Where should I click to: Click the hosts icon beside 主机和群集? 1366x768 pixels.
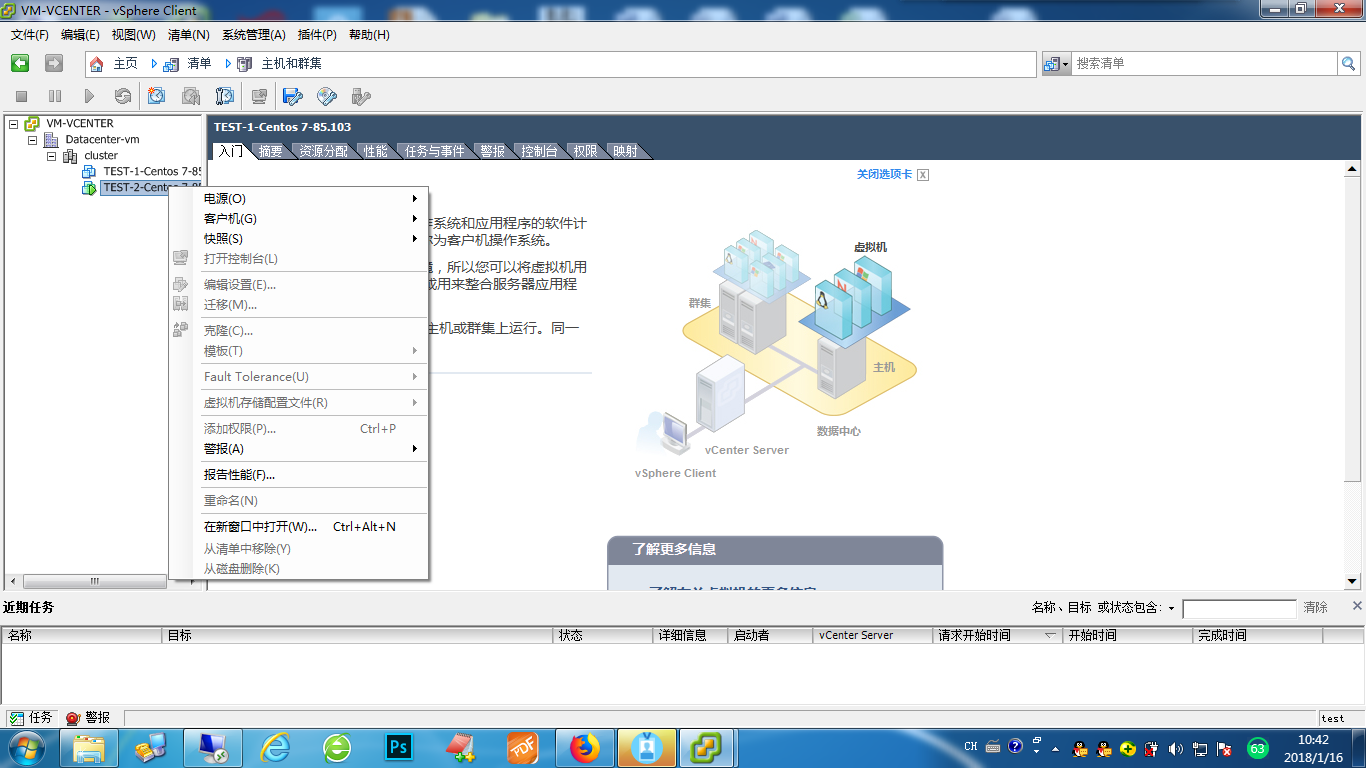245,64
